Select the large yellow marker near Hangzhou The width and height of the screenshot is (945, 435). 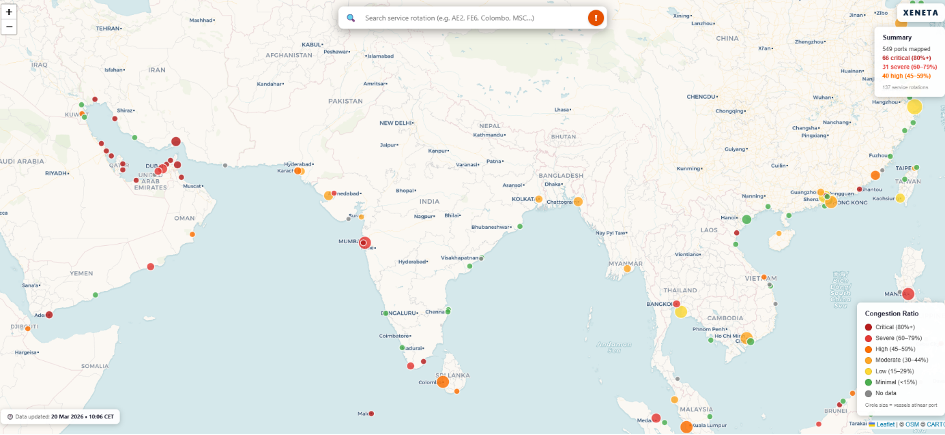click(914, 107)
